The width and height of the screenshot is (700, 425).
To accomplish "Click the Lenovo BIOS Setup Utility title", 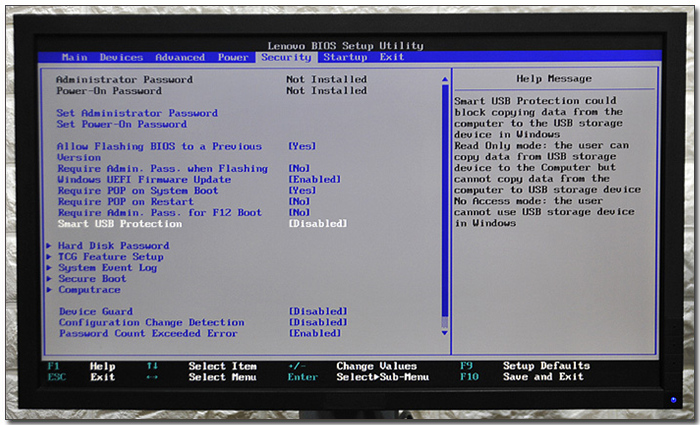I will 346,46.
